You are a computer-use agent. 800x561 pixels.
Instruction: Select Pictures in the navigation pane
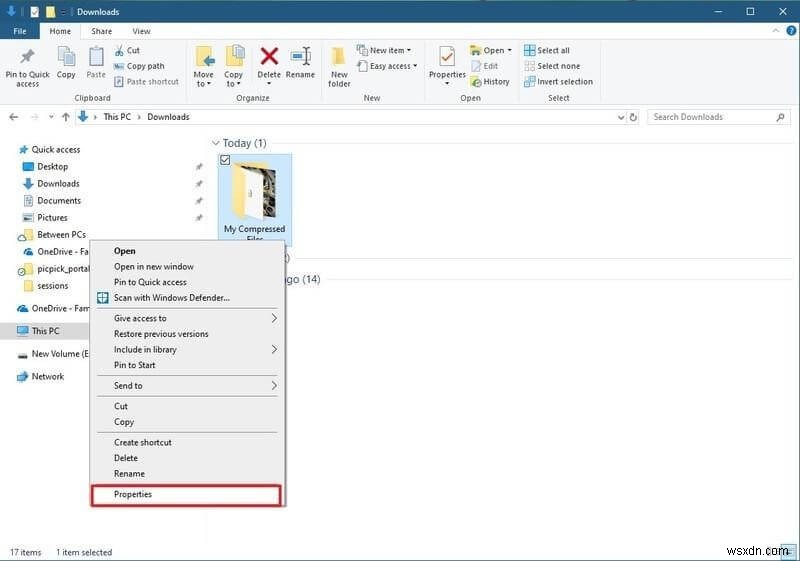(x=52, y=218)
